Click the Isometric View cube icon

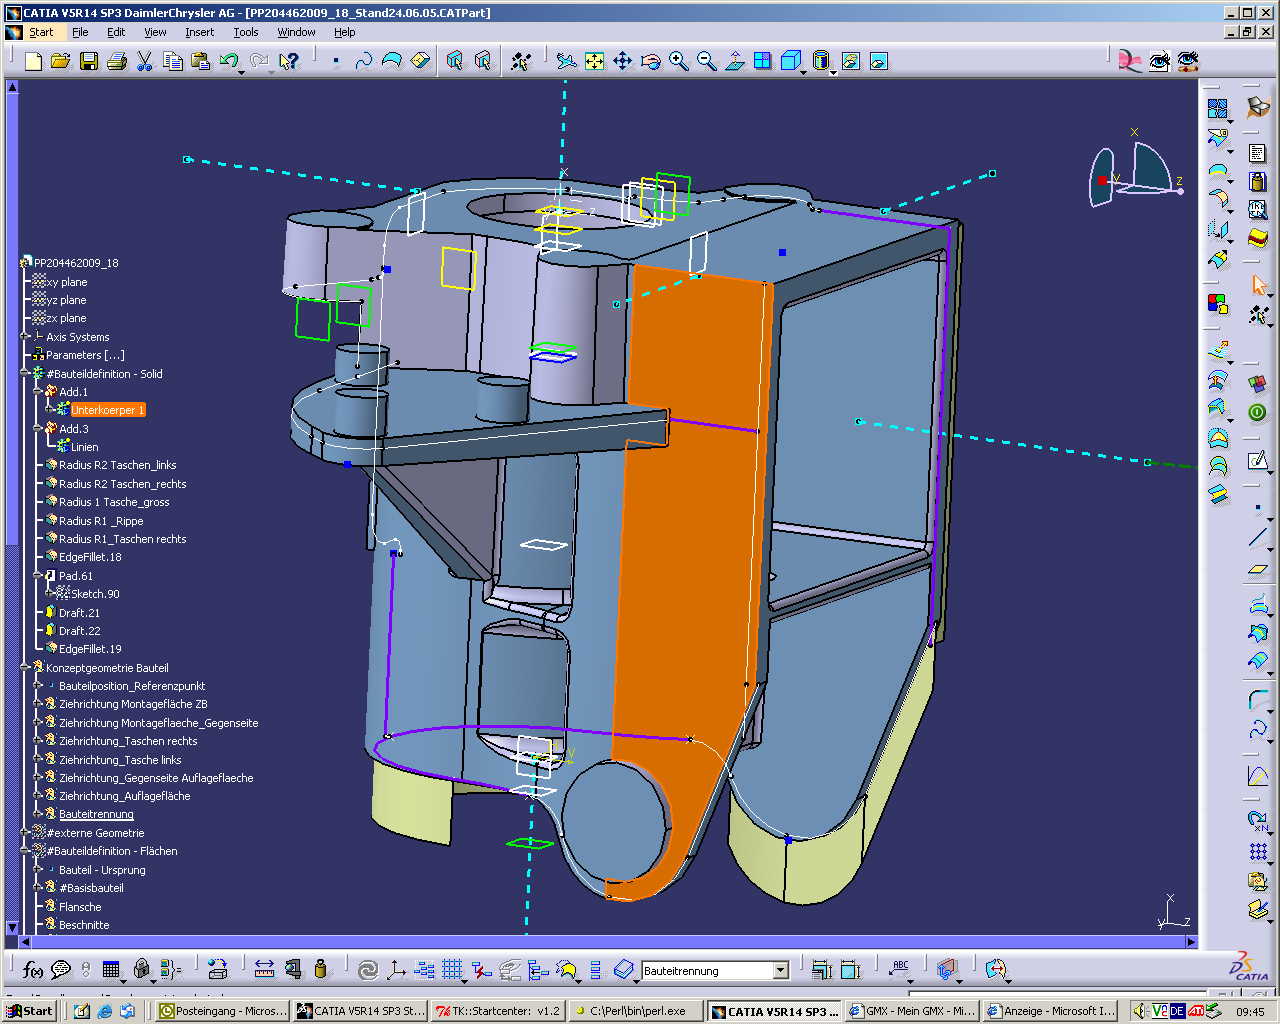(790, 62)
